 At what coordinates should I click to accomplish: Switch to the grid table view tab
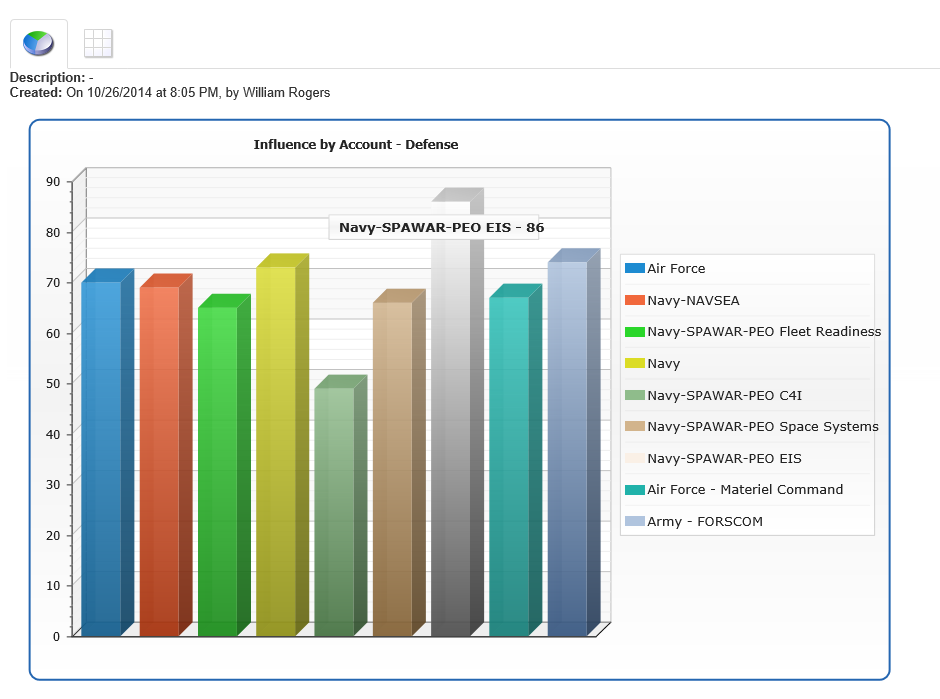[x=98, y=43]
